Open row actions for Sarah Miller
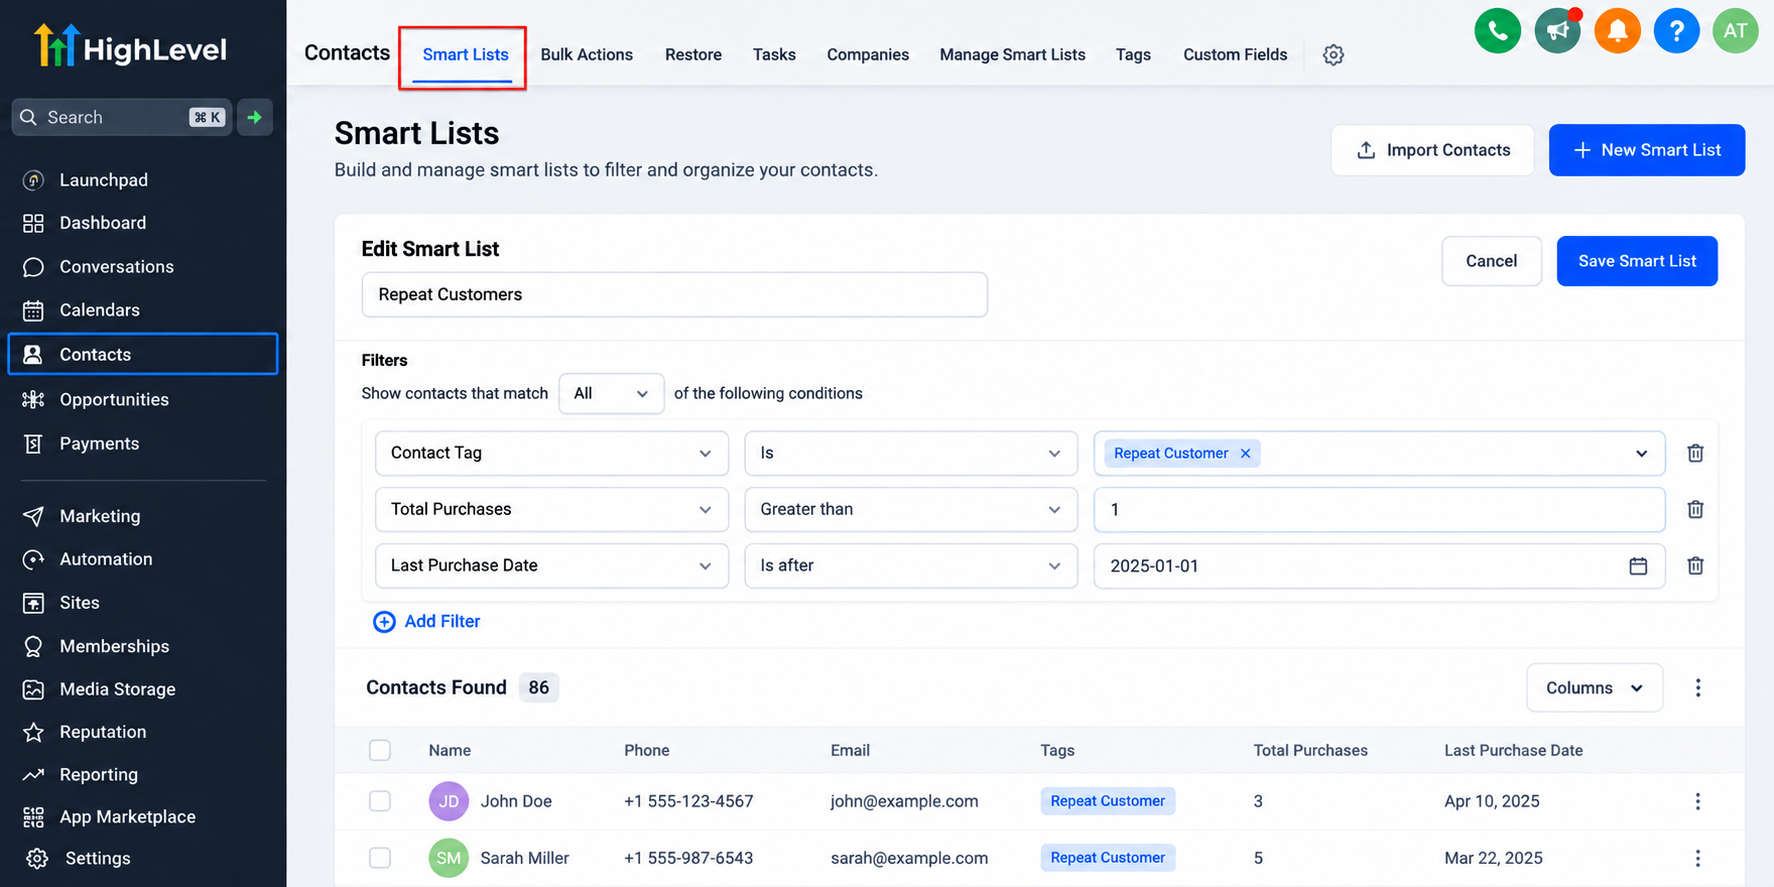This screenshot has width=1774, height=887. pyautogui.click(x=1697, y=858)
